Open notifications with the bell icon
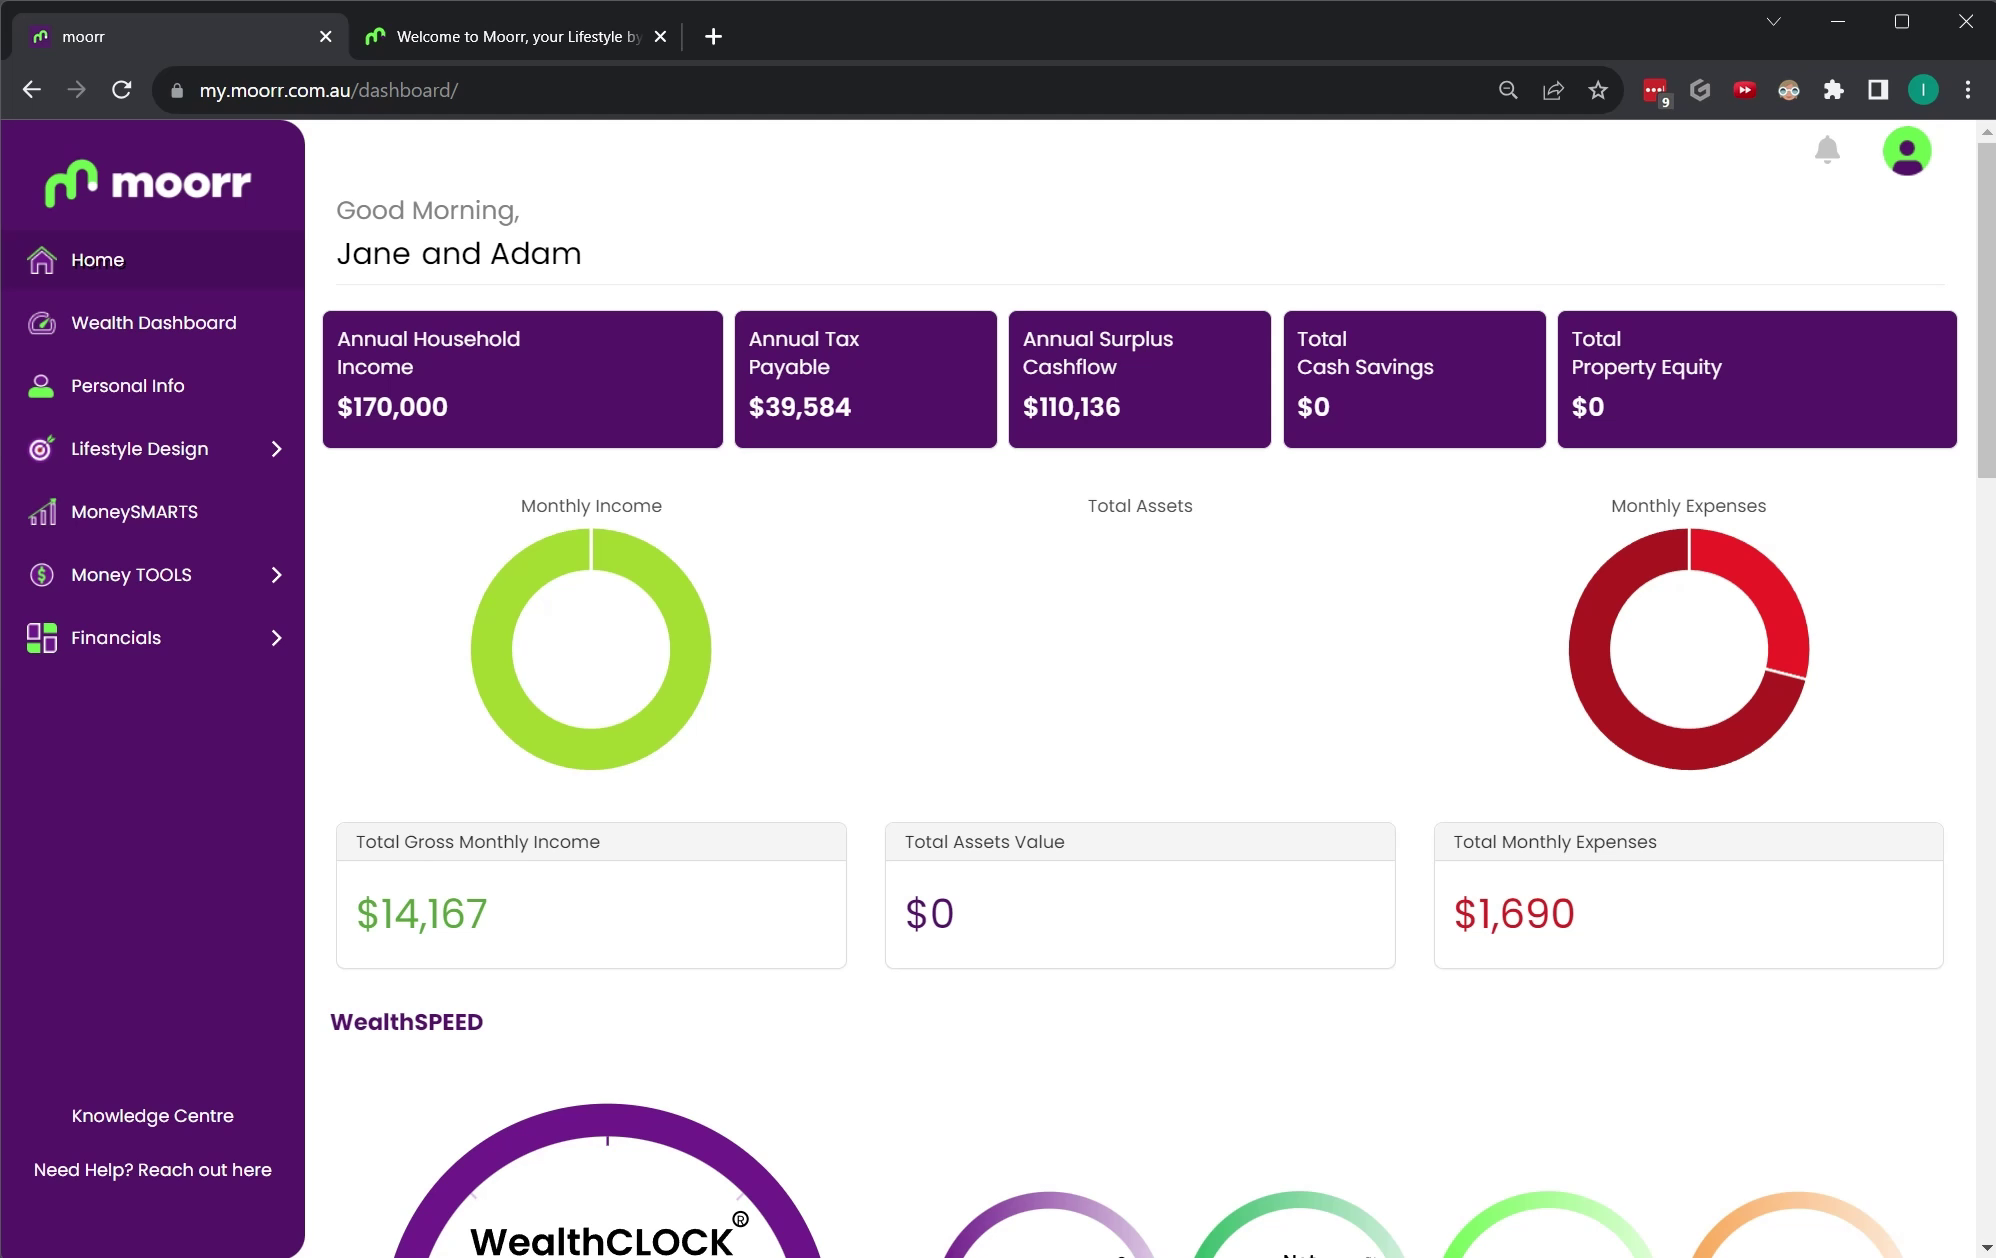 click(x=1827, y=150)
